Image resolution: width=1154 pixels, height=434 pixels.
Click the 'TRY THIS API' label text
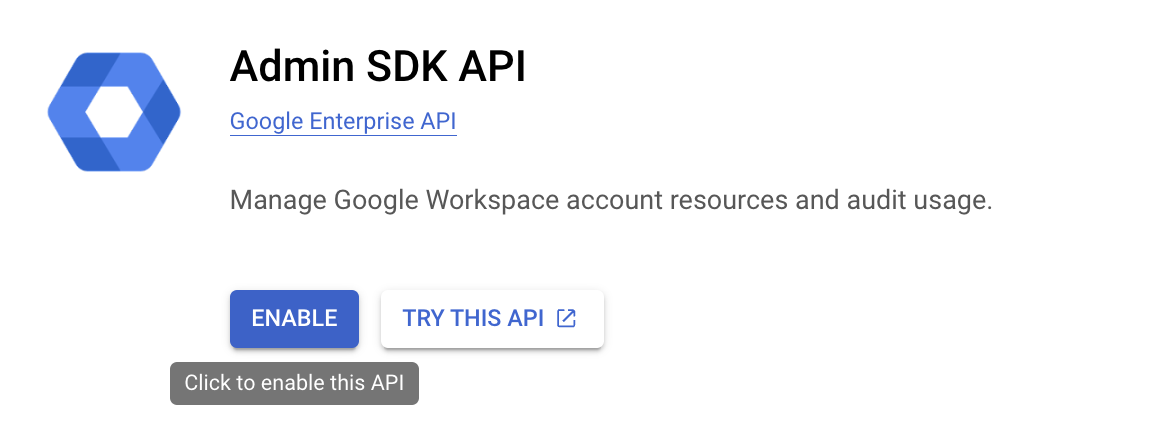[473, 319]
